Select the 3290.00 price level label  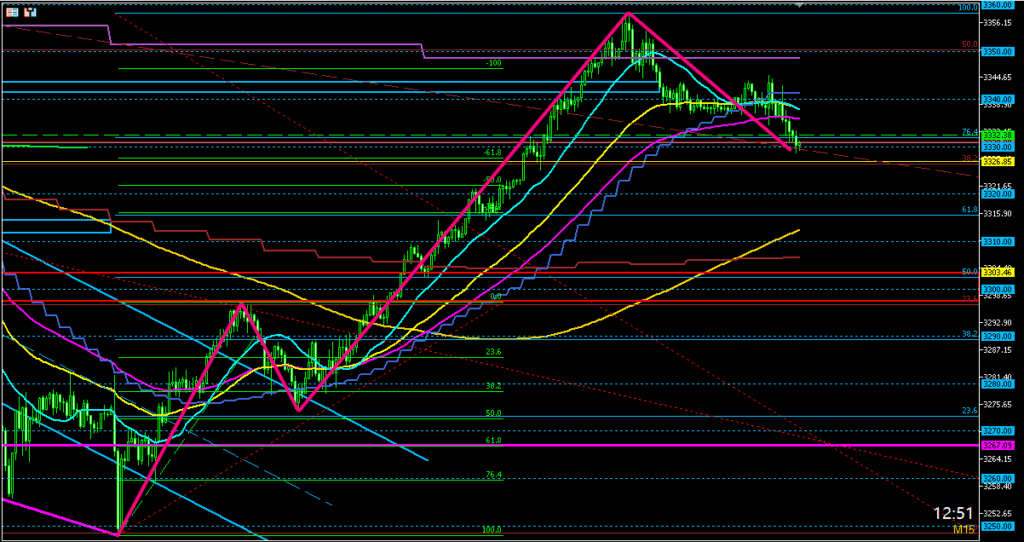(x=998, y=336)
